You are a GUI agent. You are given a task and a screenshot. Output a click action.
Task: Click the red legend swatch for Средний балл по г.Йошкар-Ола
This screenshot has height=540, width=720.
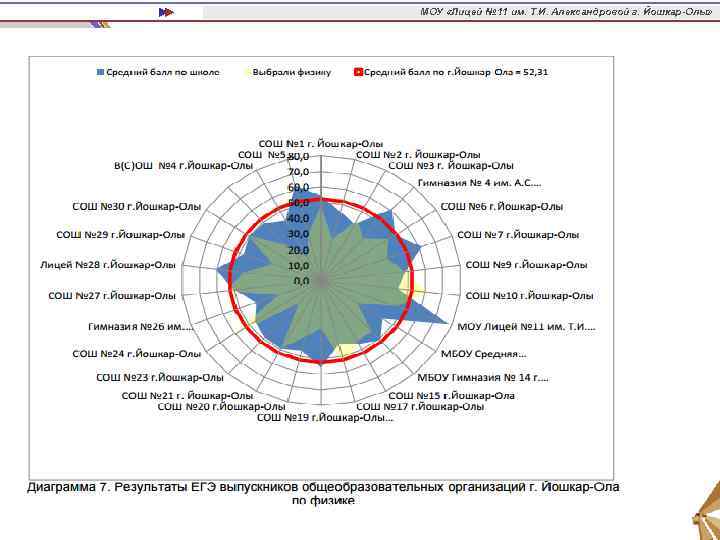(358, 72)
